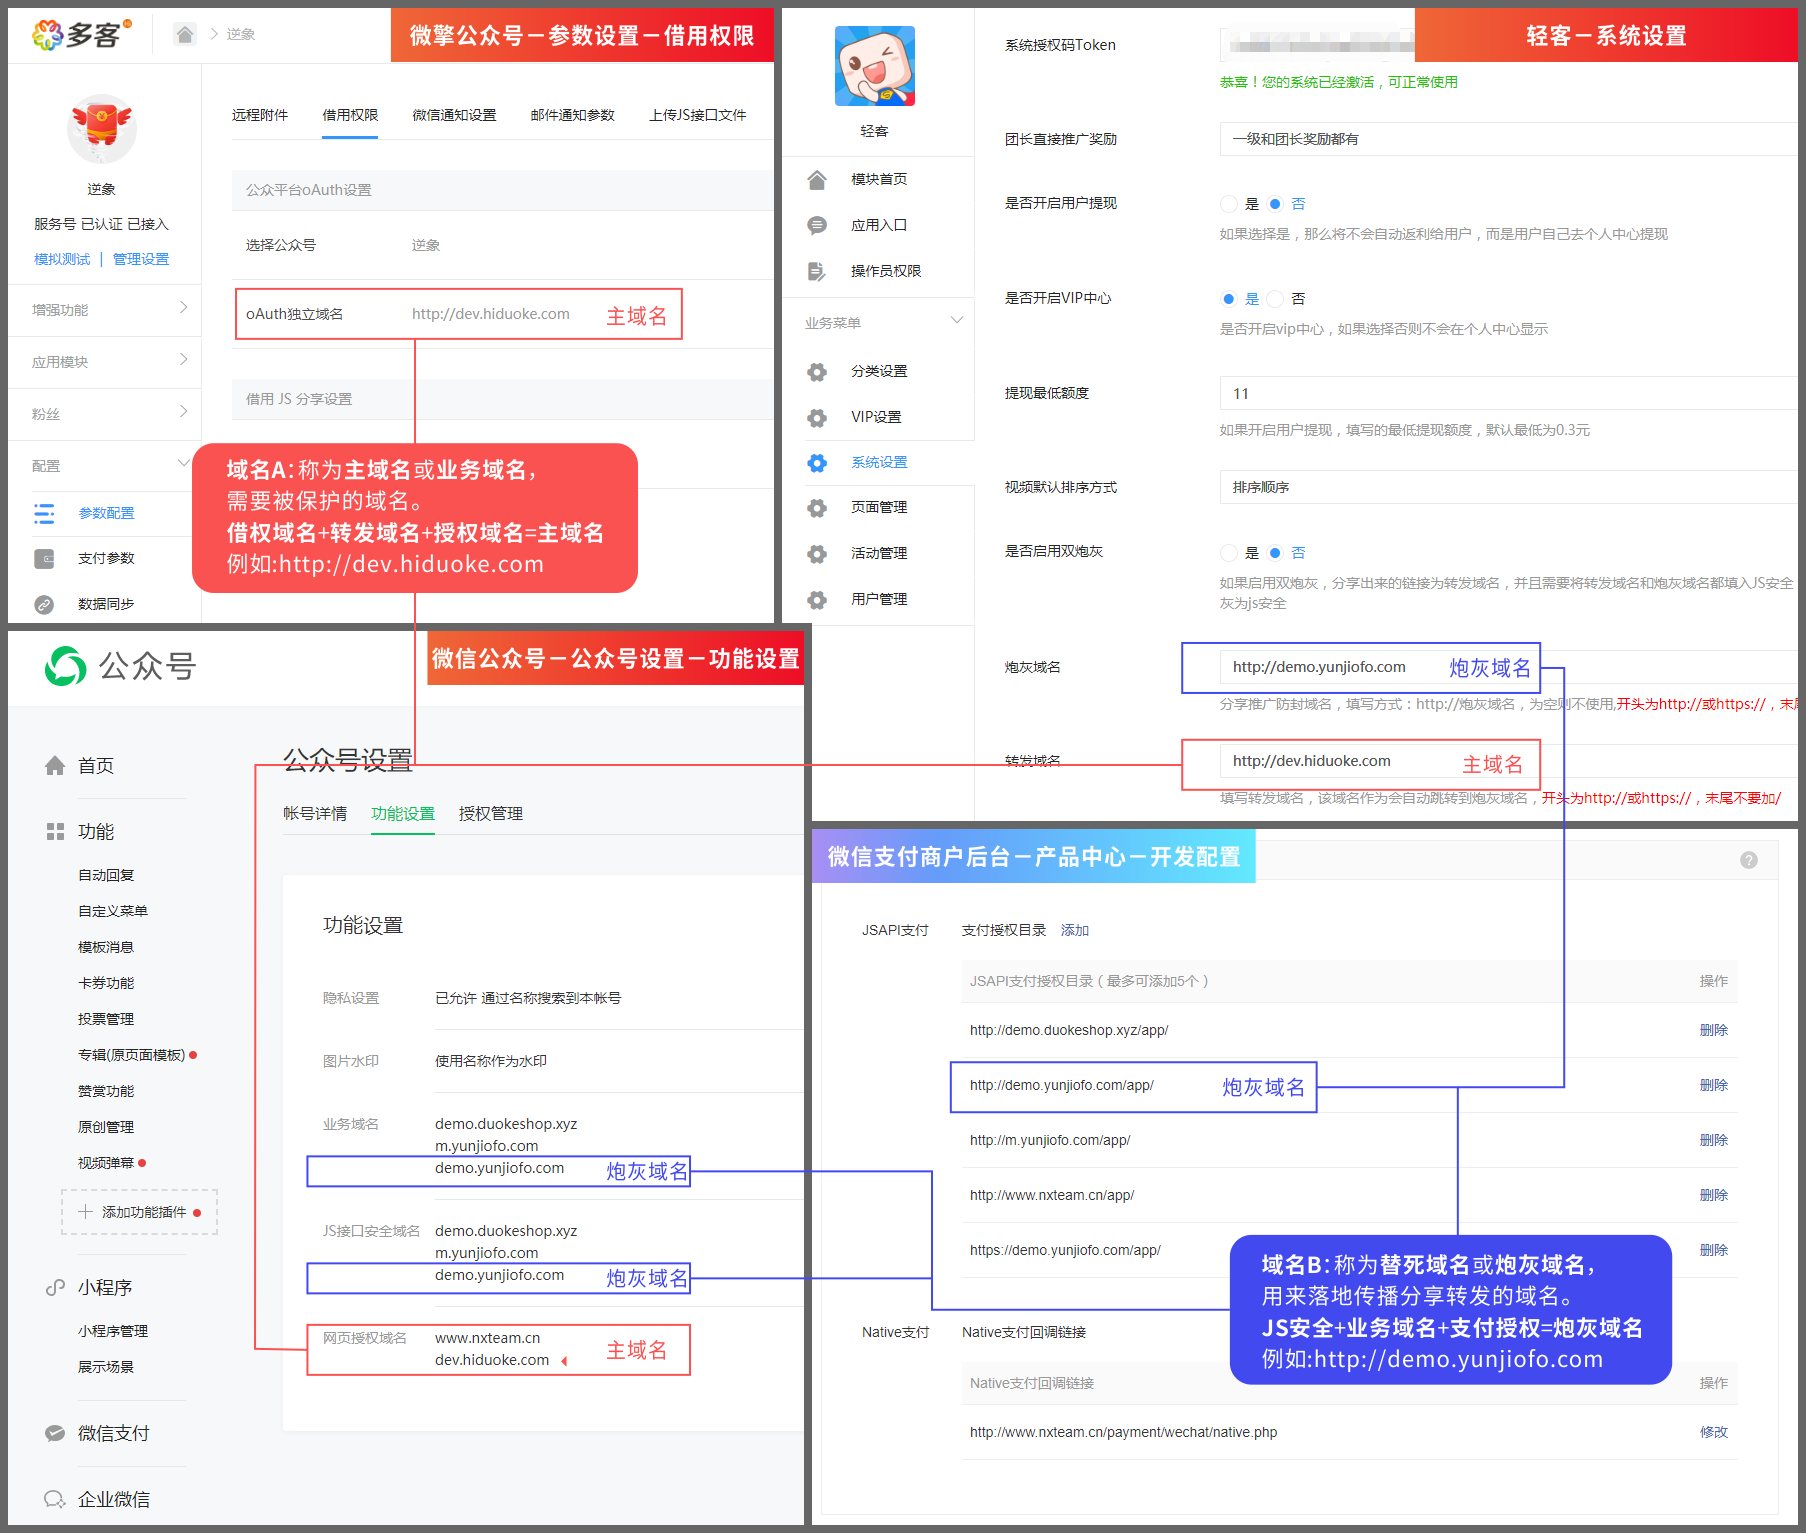Click the 提现最低额度 input field

[1508, 393]
